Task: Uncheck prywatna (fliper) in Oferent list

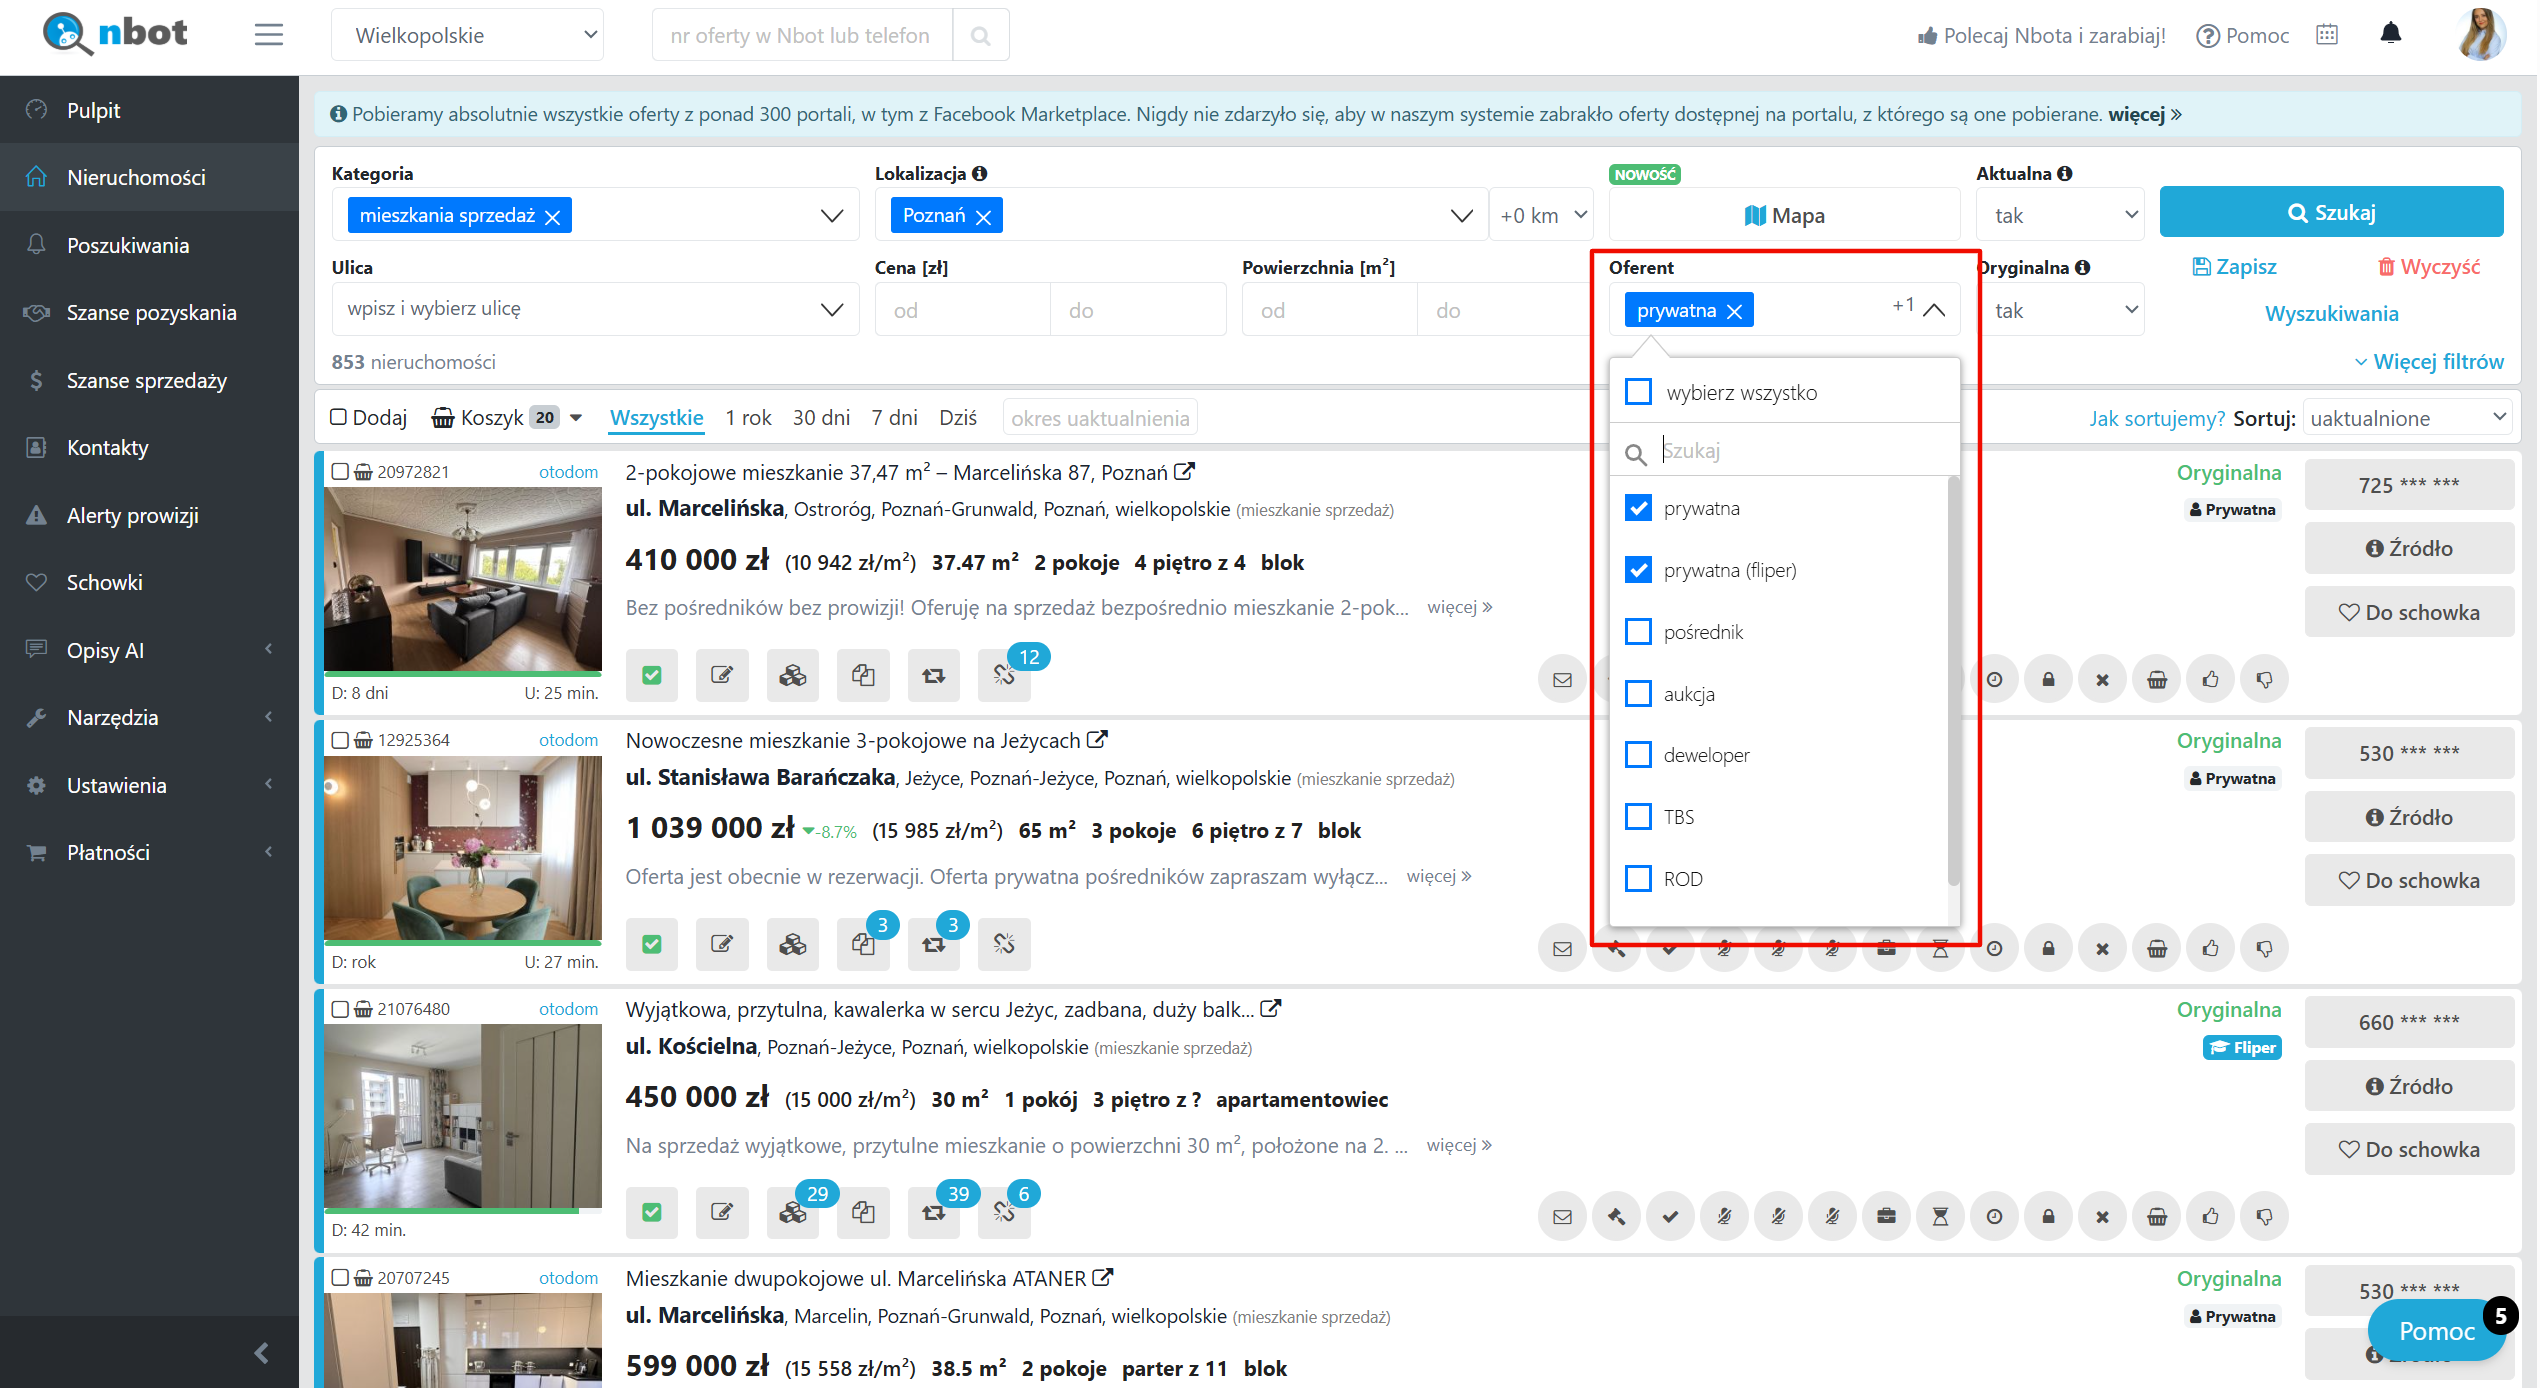Action: coord(1638,570)
